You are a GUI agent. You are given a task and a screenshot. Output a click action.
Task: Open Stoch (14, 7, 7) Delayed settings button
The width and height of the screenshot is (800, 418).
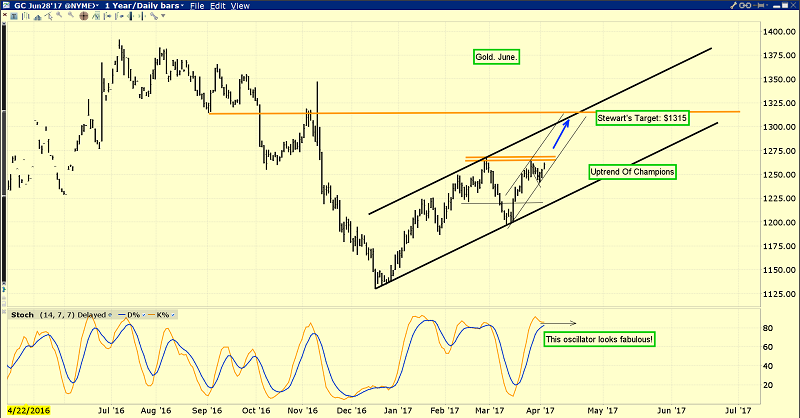[x=110, y=315]
